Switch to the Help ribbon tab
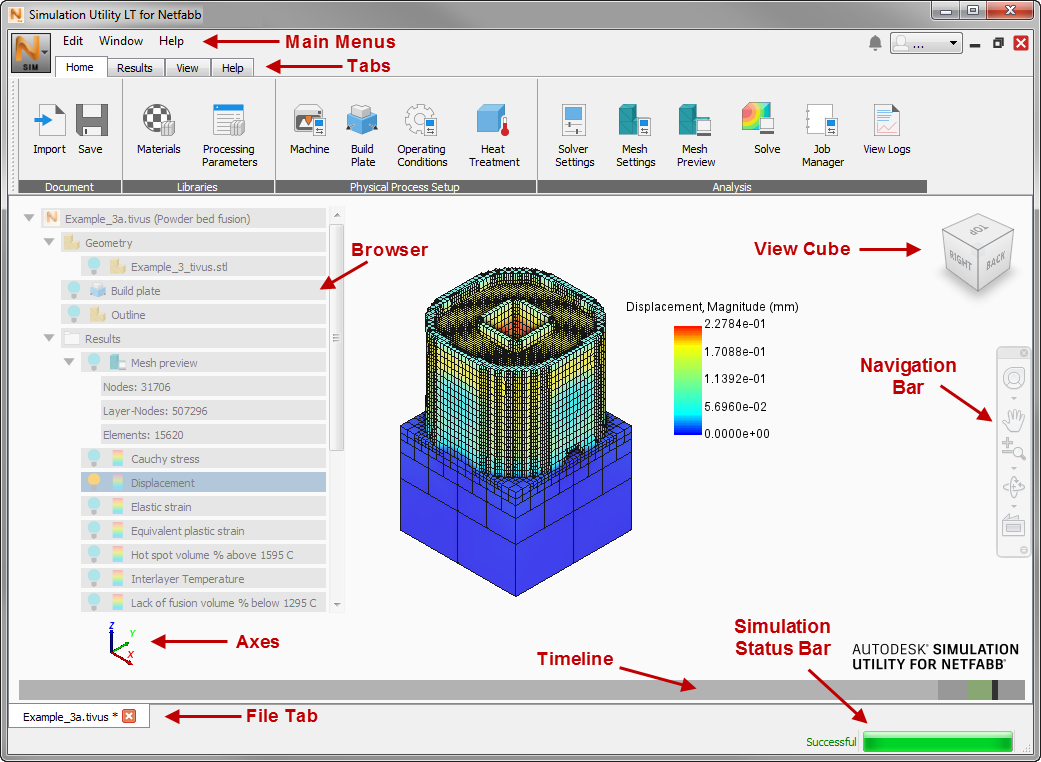Image resolution: width=1041 pixels, height=762 pixels. [x=232, y=68]
